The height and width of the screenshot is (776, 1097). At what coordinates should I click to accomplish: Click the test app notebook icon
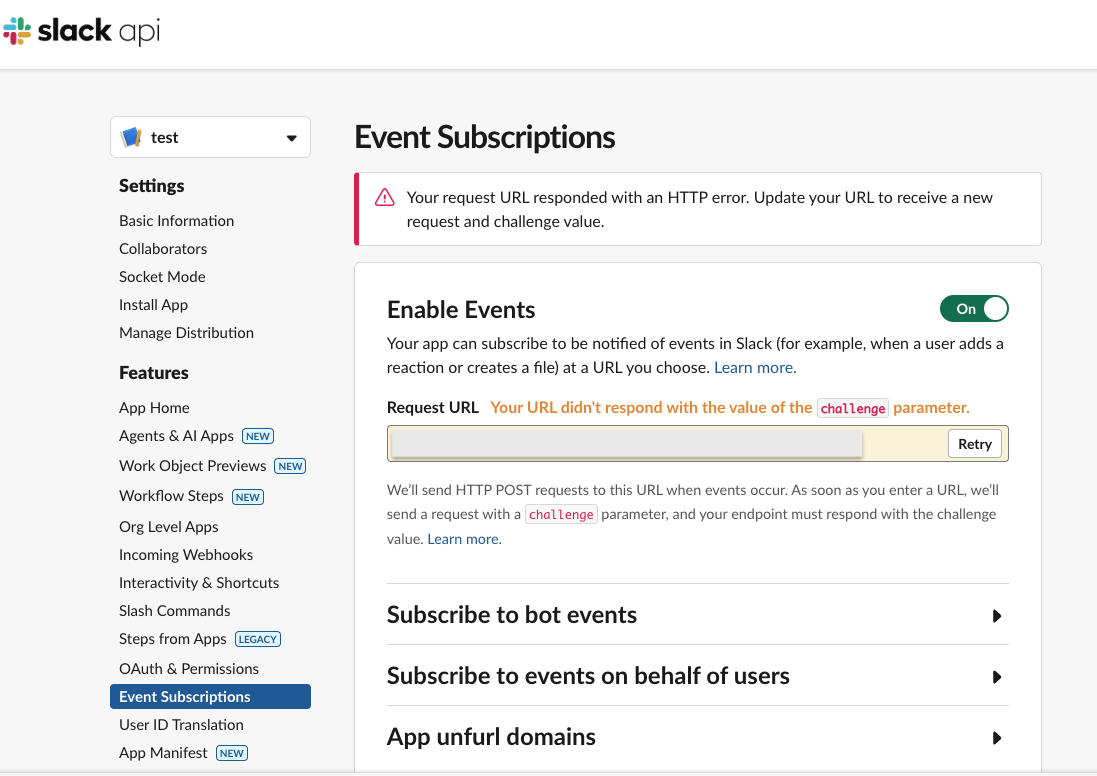[x=131, y=138]
